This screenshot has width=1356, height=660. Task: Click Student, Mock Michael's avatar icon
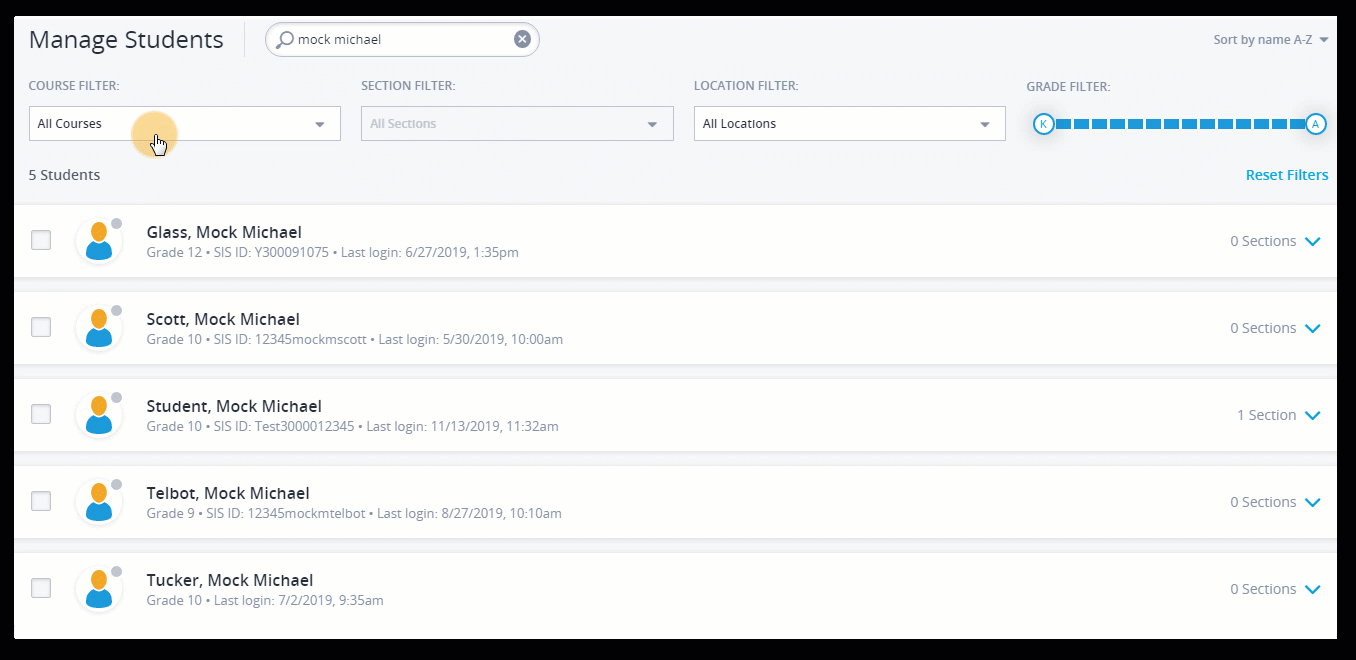tap(99, 415)
